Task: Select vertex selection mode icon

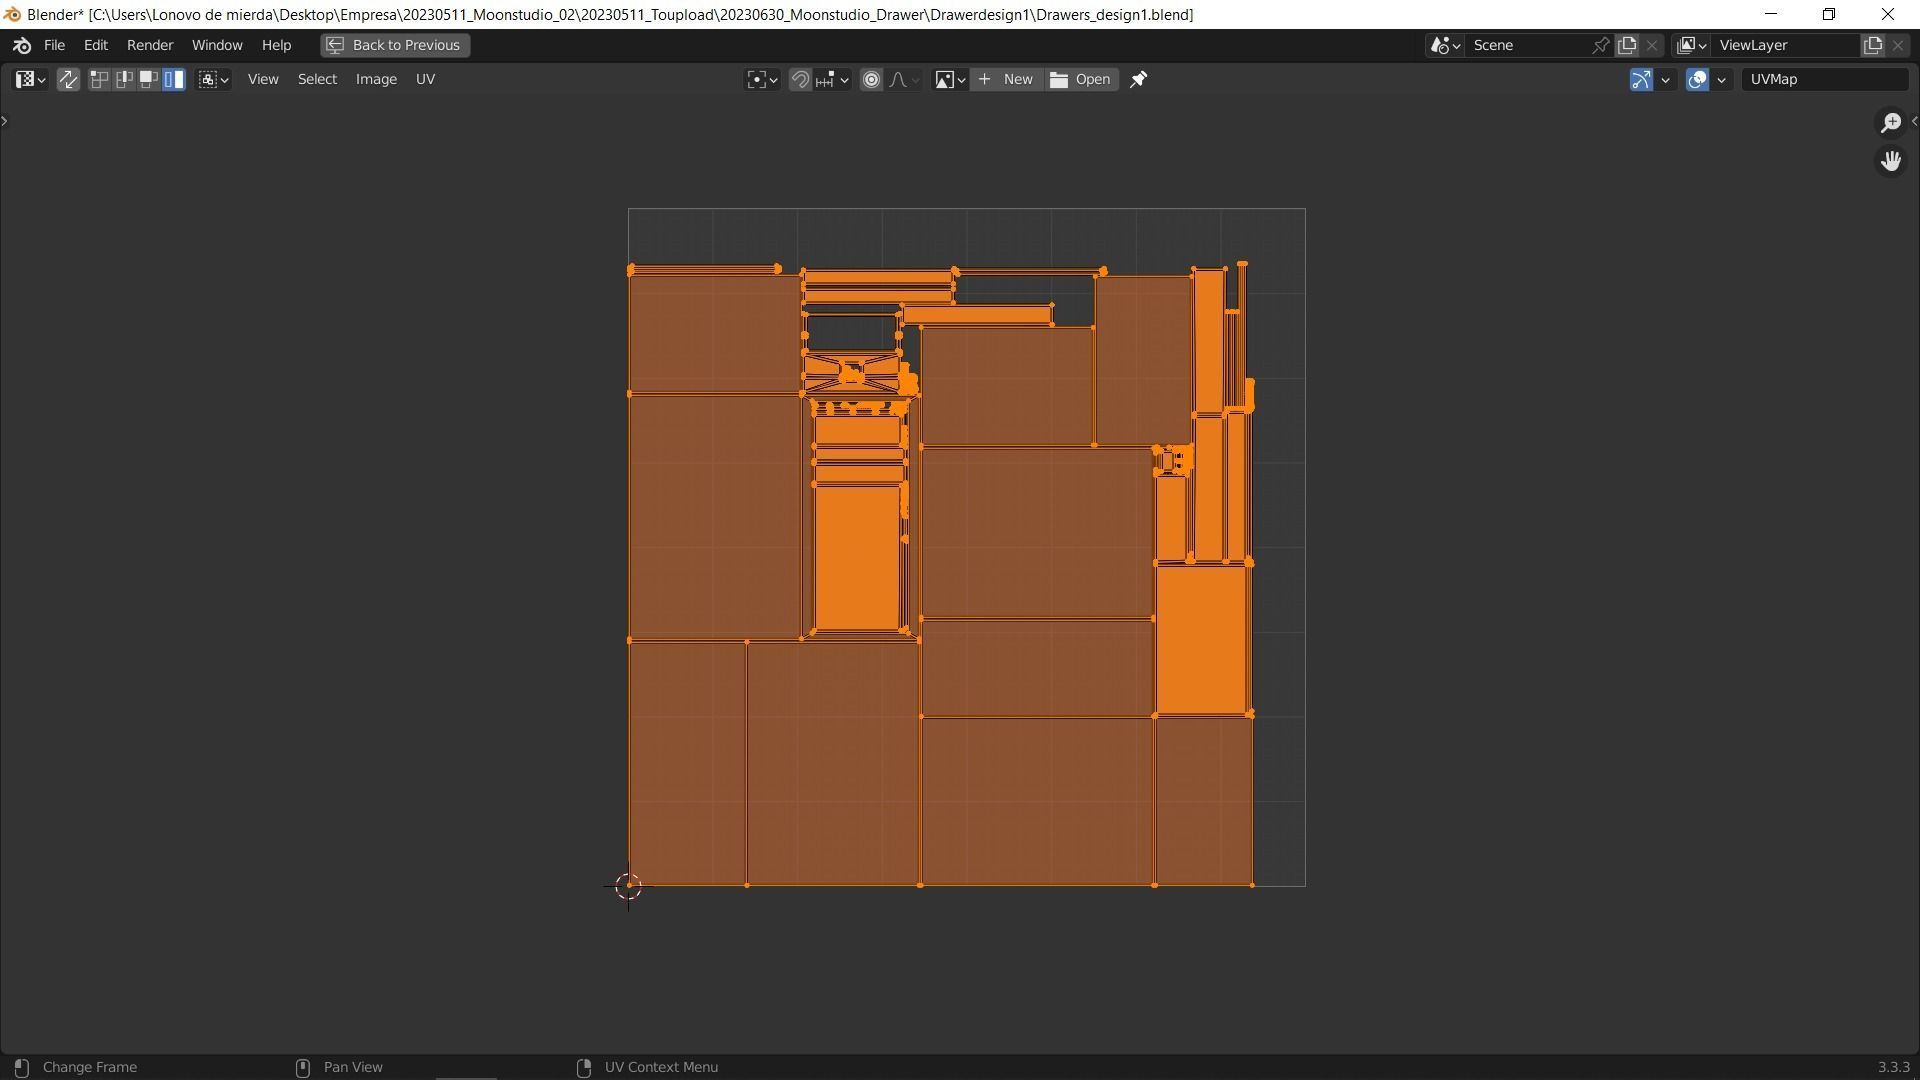Action: pos(99,79)
